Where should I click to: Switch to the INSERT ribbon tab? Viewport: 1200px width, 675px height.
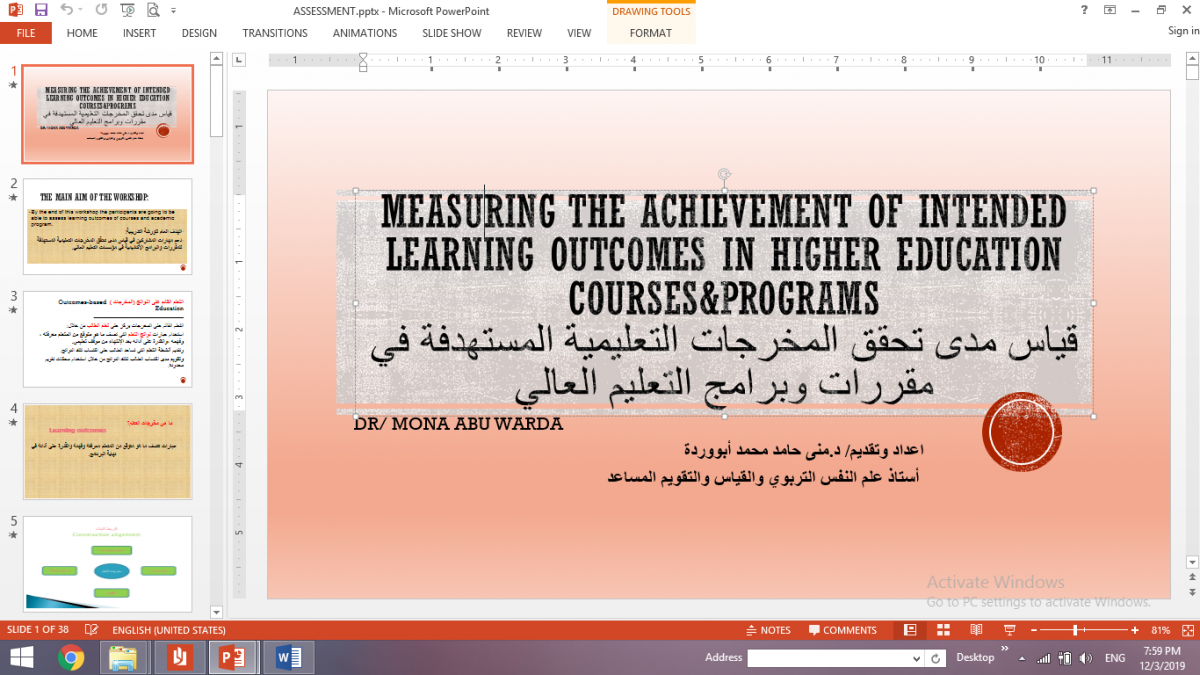click(139, 33)
